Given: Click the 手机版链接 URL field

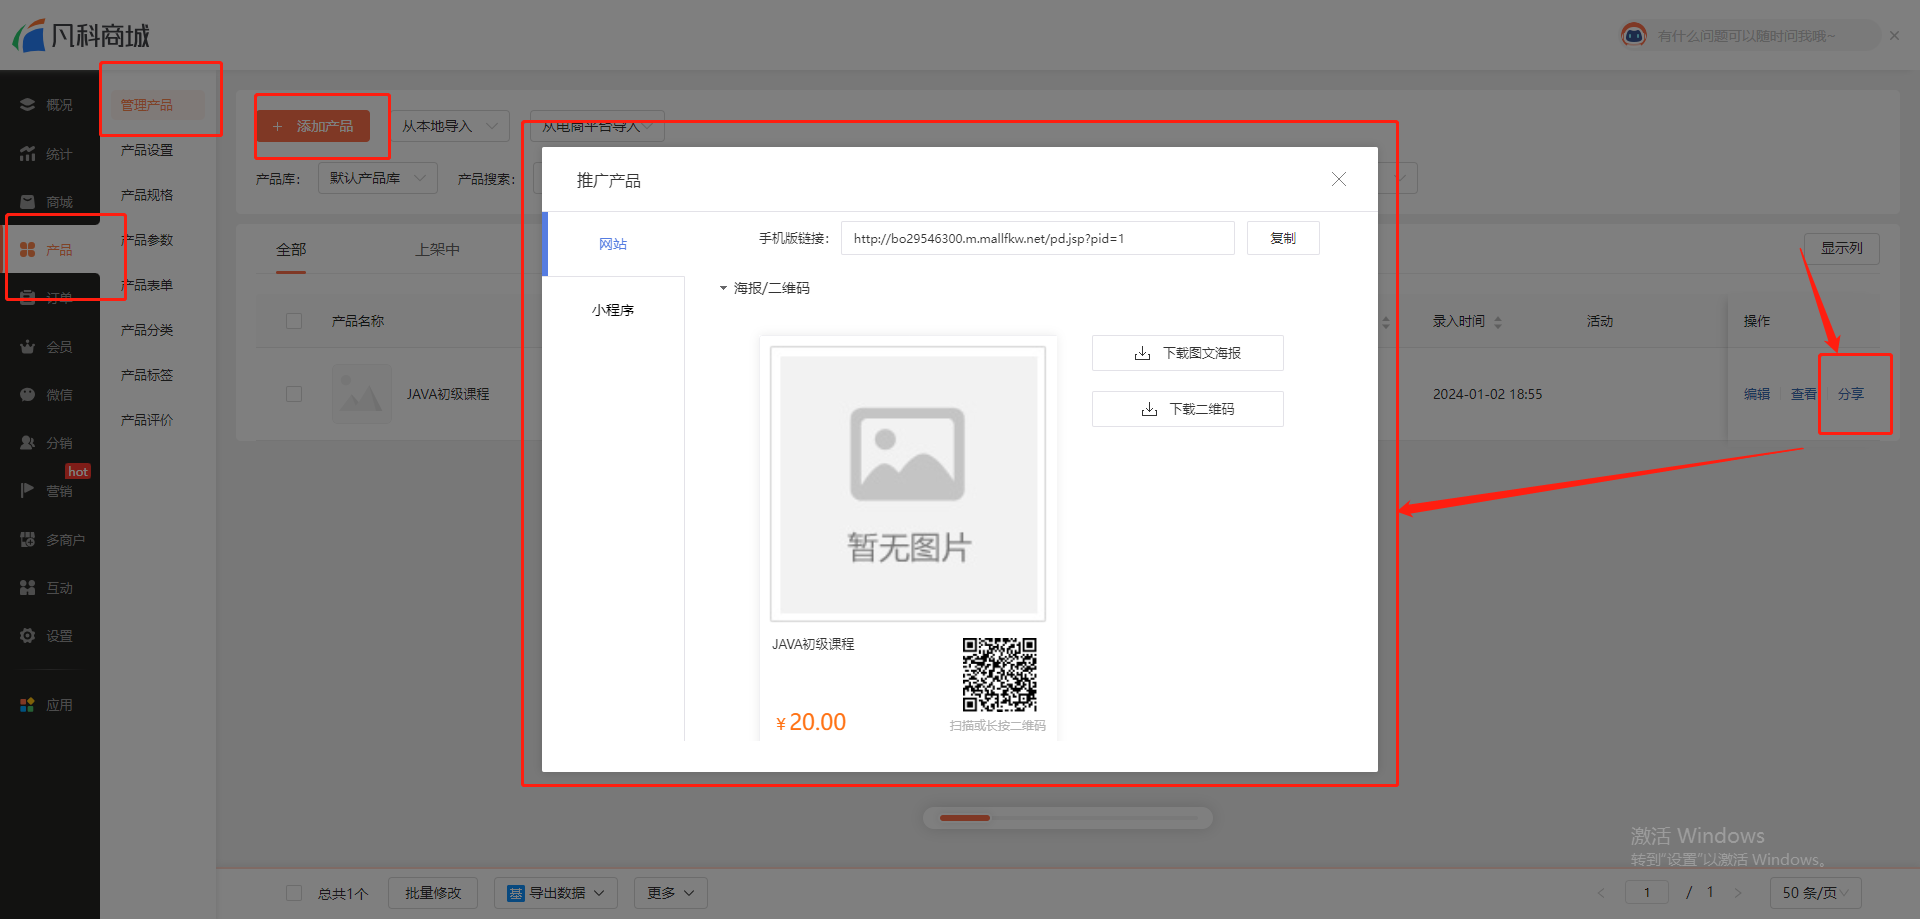Looking at the screenshot, I should (1038, 238).
